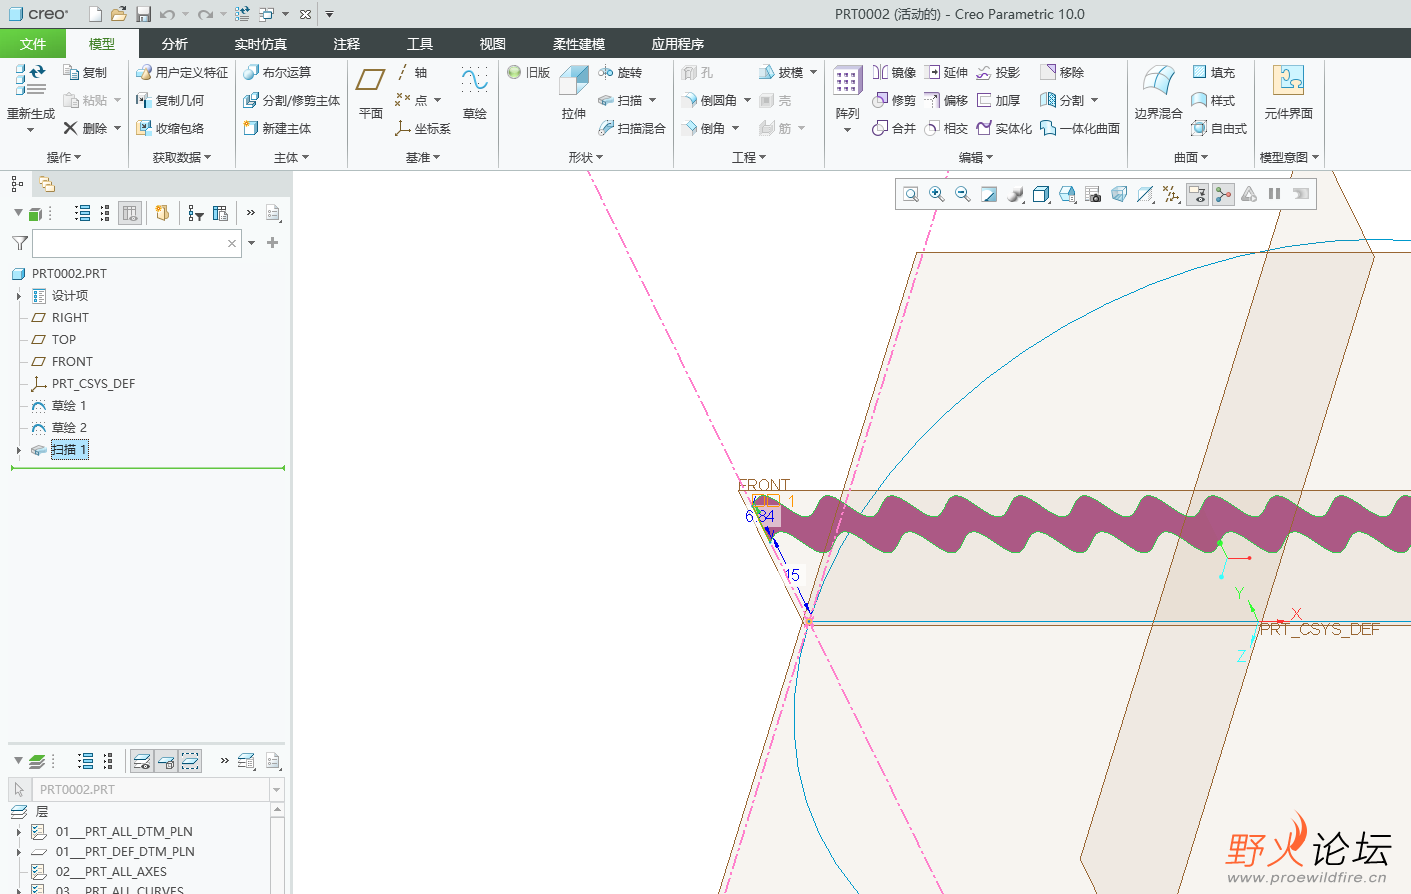Open the 基准 (Datum) group dropdown
The height and width of the screenshot is (894, 1411).
click(423, 157)
